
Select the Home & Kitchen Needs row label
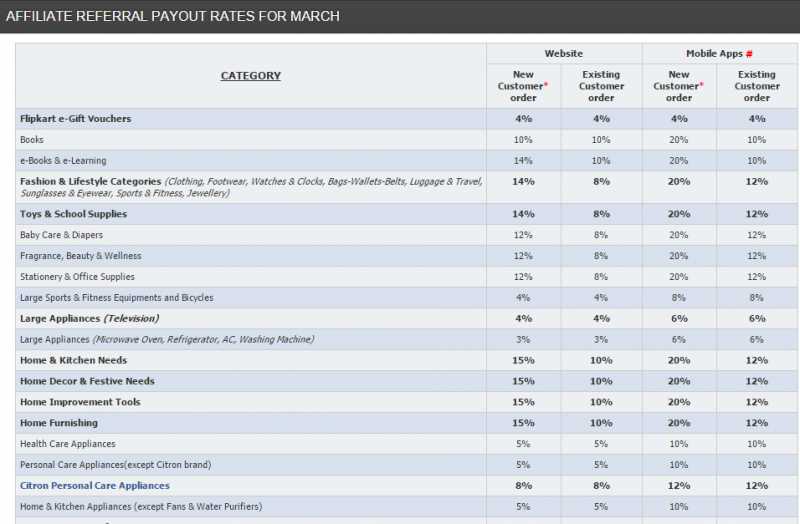(x=73, y=360)
